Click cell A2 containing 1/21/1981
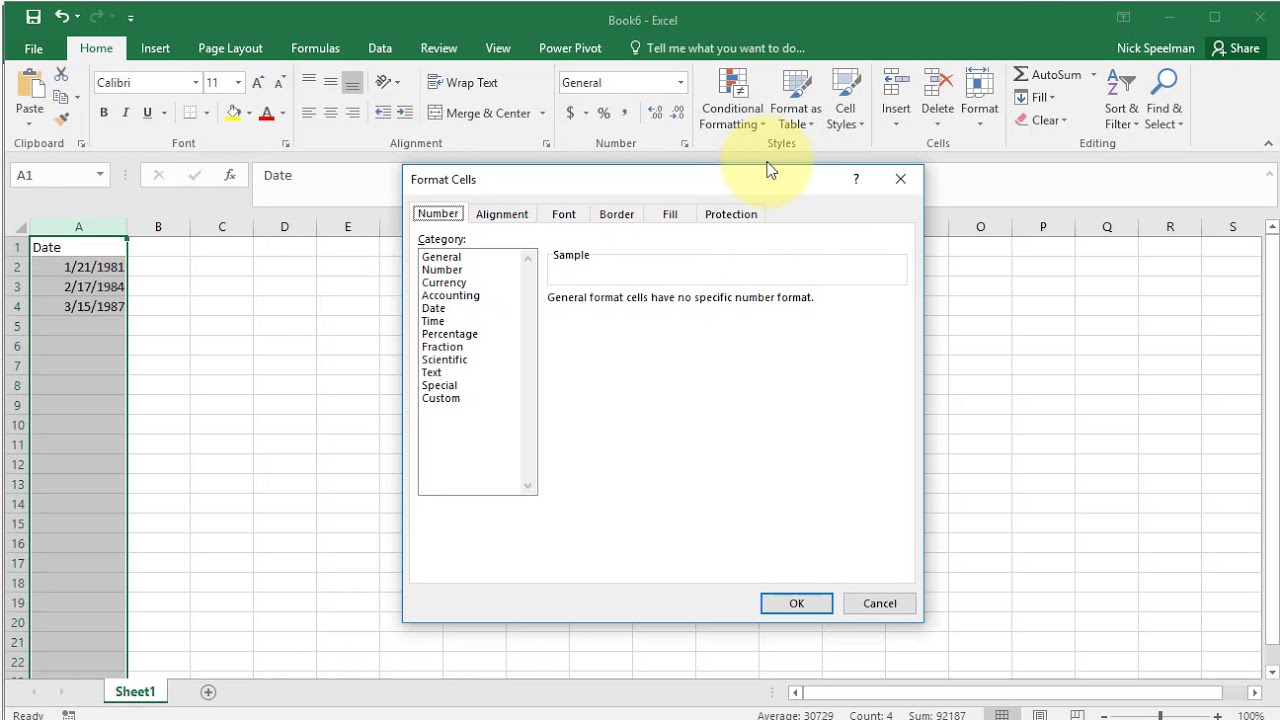The height and width of the screenshot is (720, 1280). (78, 267)
